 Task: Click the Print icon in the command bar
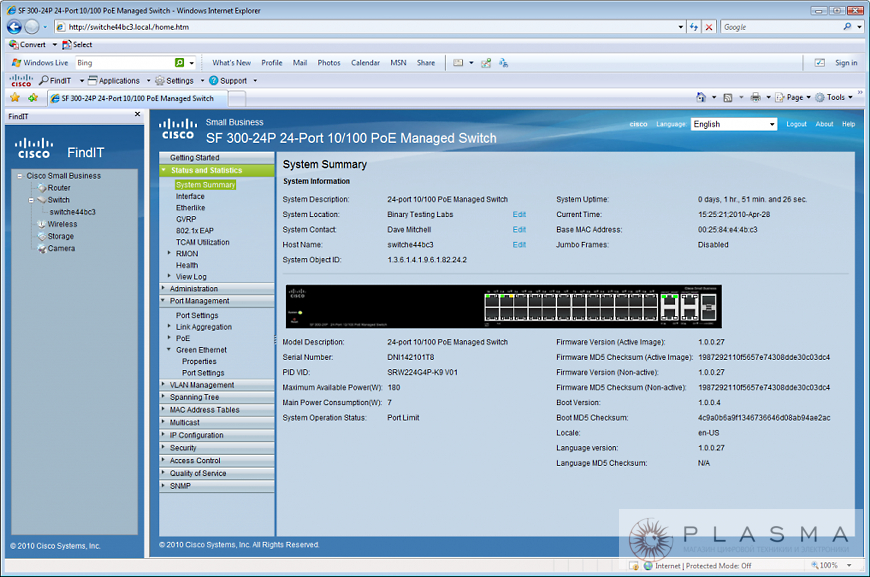(755, 98)
